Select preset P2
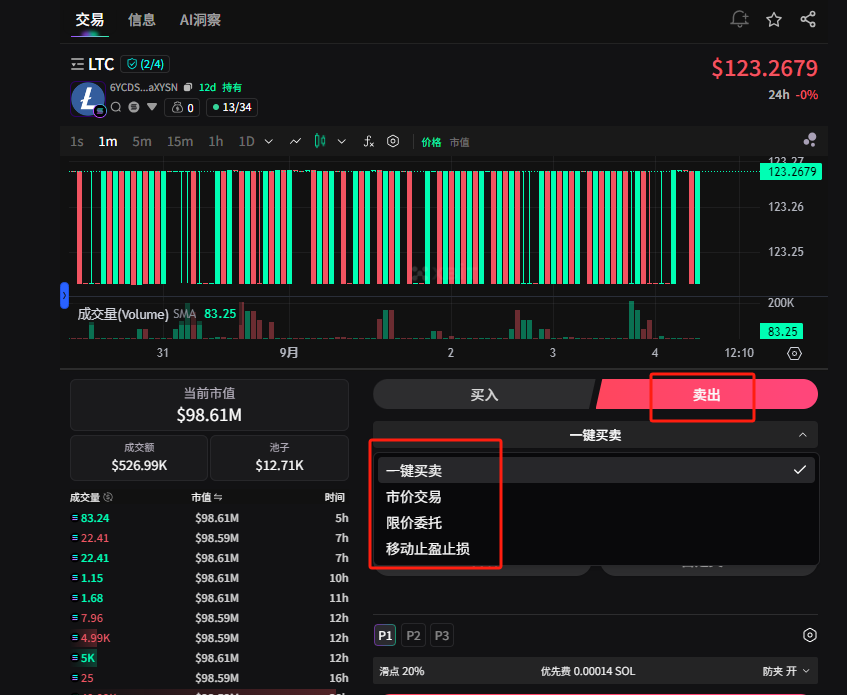 pos(413,635)
